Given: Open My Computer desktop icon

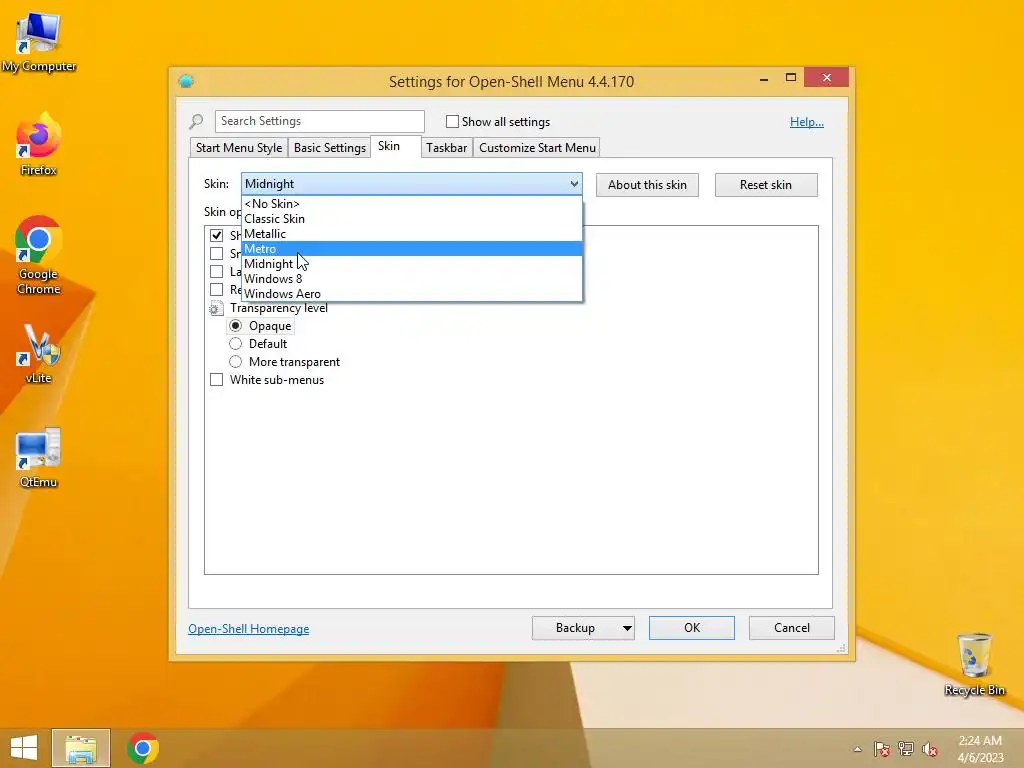Looking at the screenshot, I should 39,42.
